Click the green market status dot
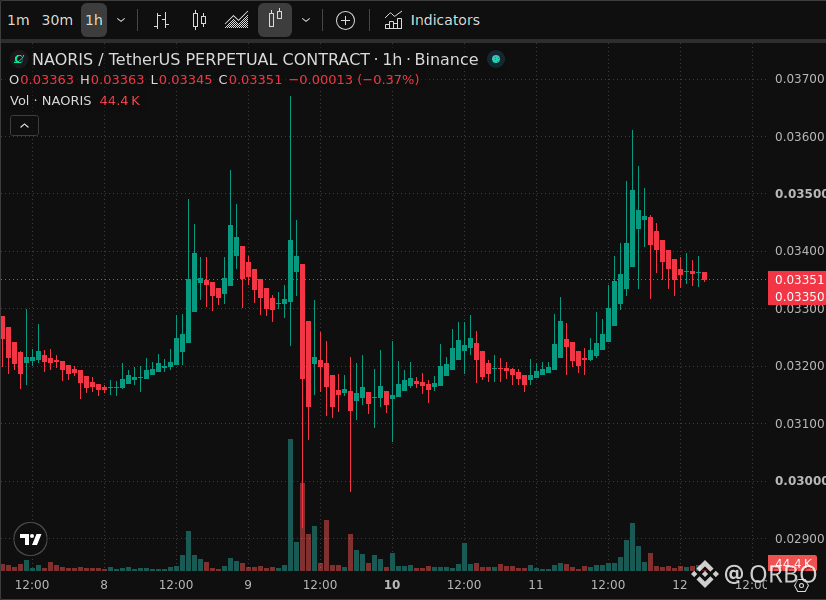826x600 pixels. point(496,59)
